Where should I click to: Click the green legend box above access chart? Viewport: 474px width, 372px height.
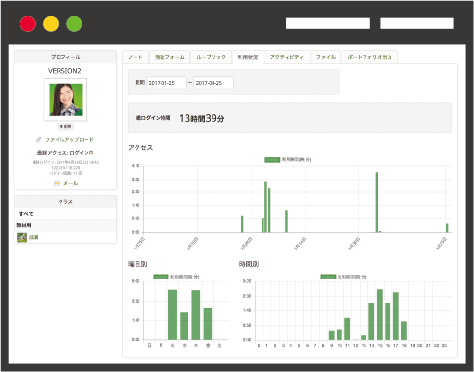pyautogui.click(x=272, y=160)
